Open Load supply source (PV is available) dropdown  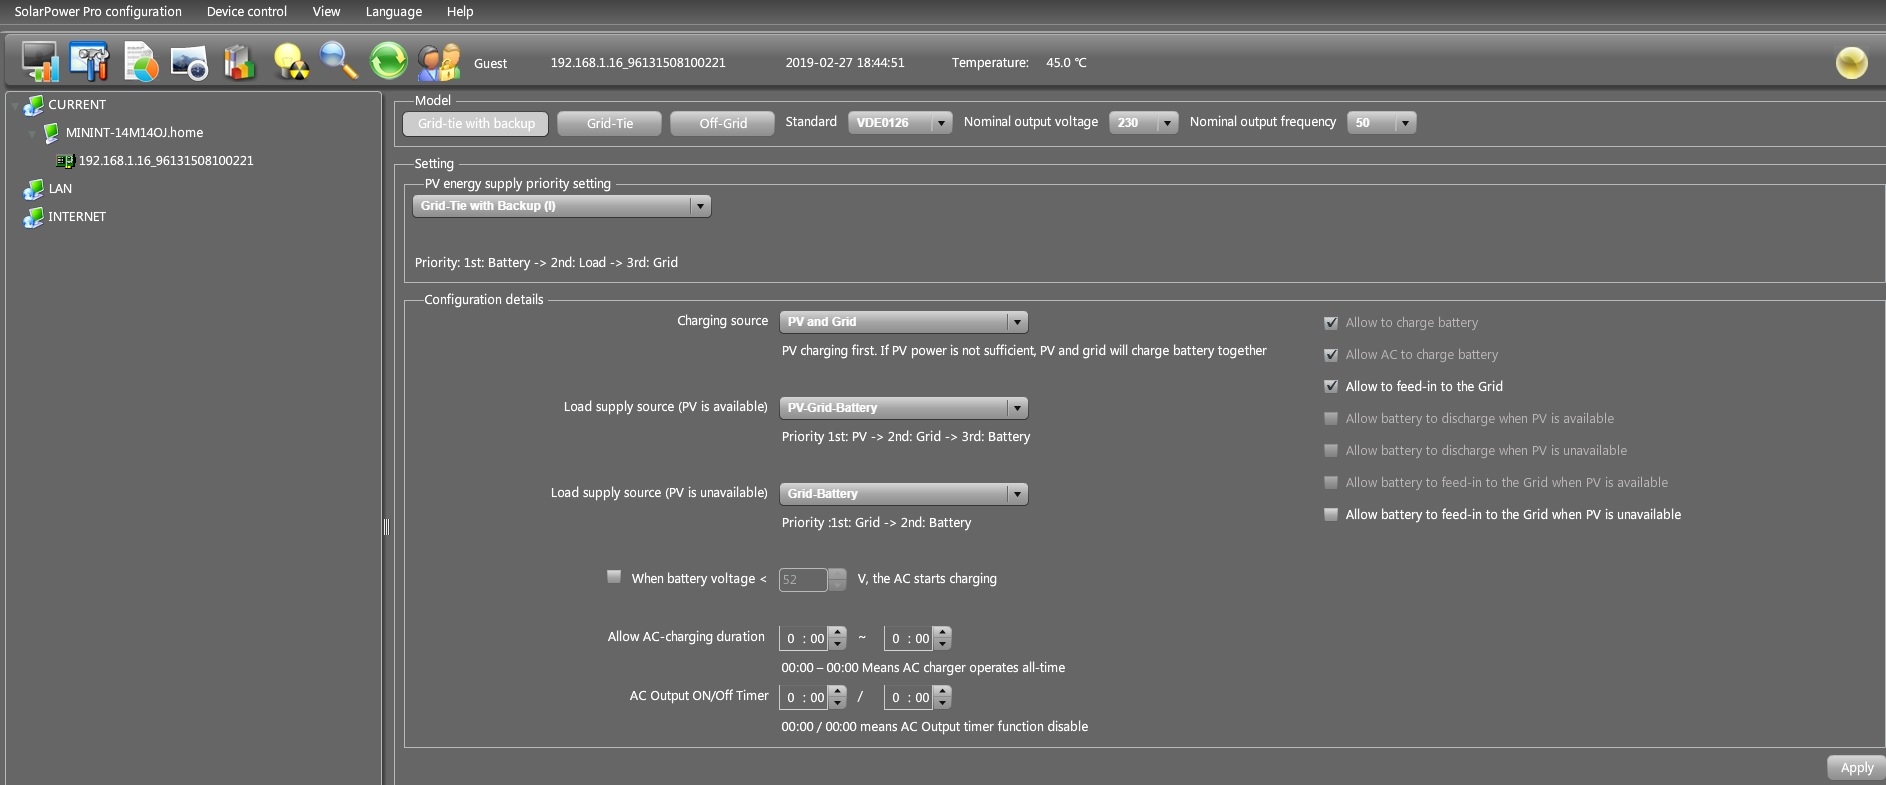(903, 408)
